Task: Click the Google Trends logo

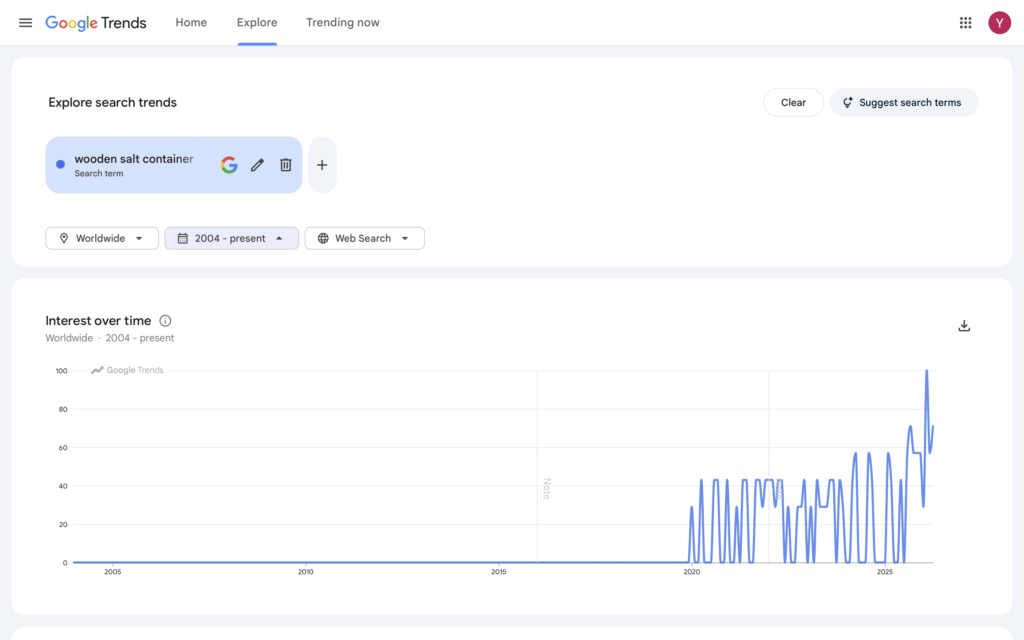Action: [96, 23]
